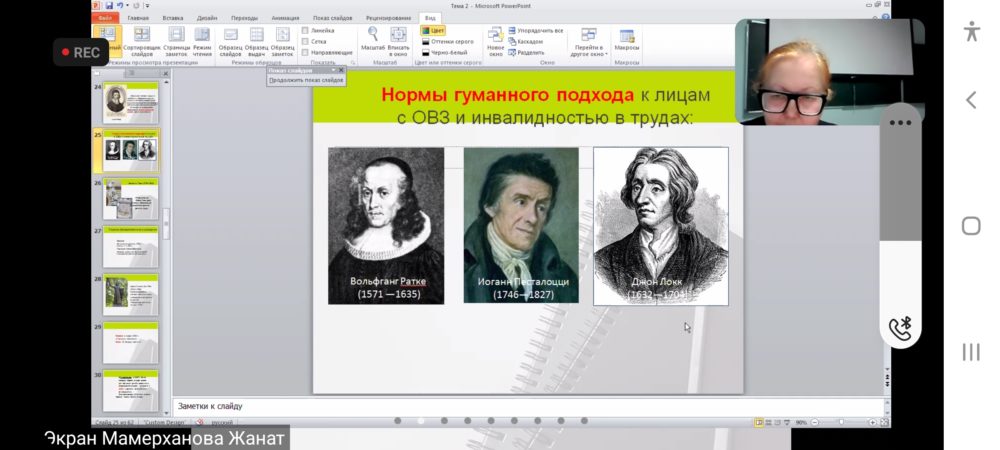Close the slide thumbnails pane
Screen dimensions: 1000x450
click(165, 74)
